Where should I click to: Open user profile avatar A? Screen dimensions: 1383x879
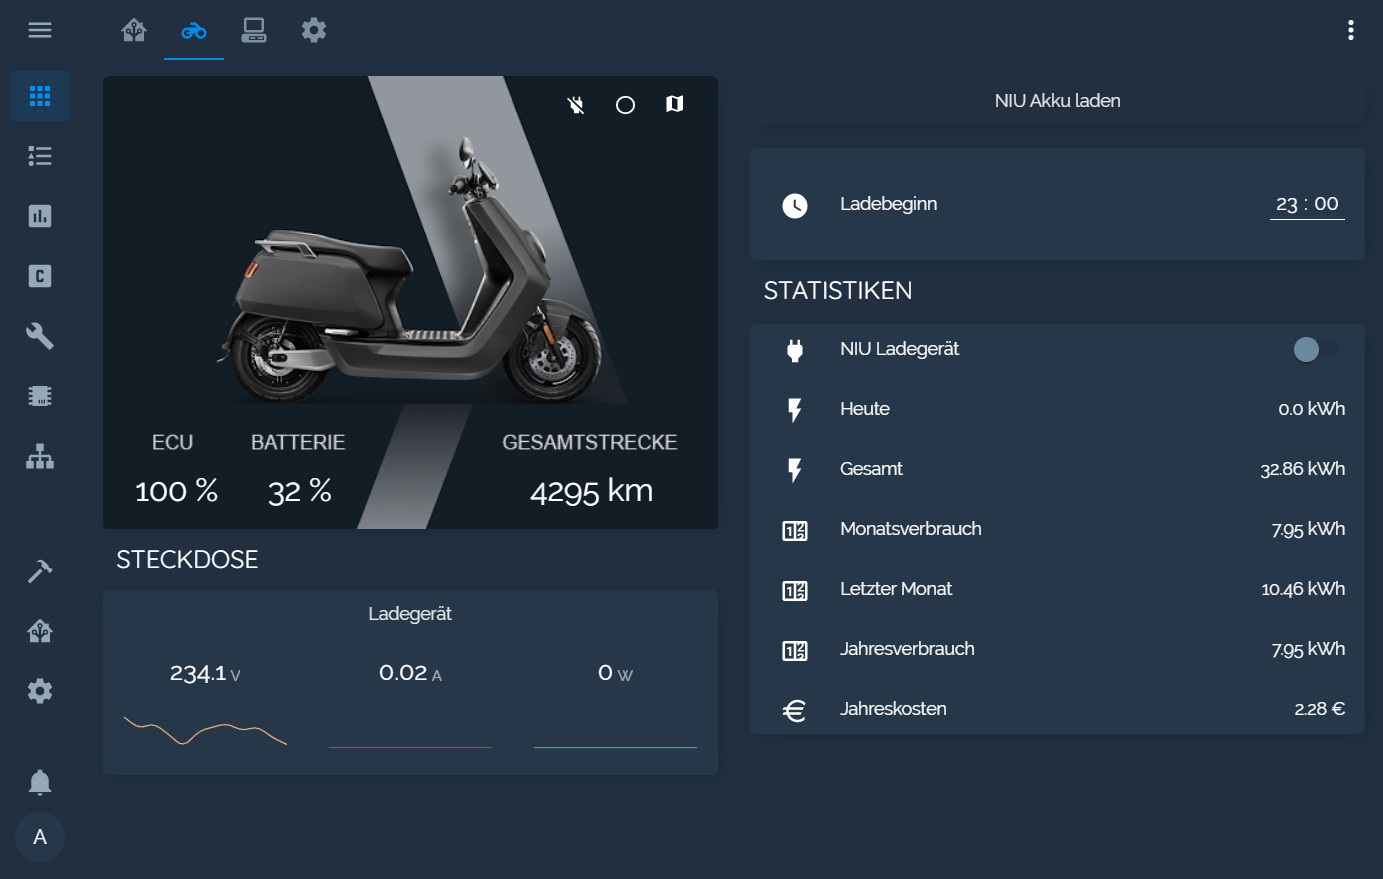(40, 837)
